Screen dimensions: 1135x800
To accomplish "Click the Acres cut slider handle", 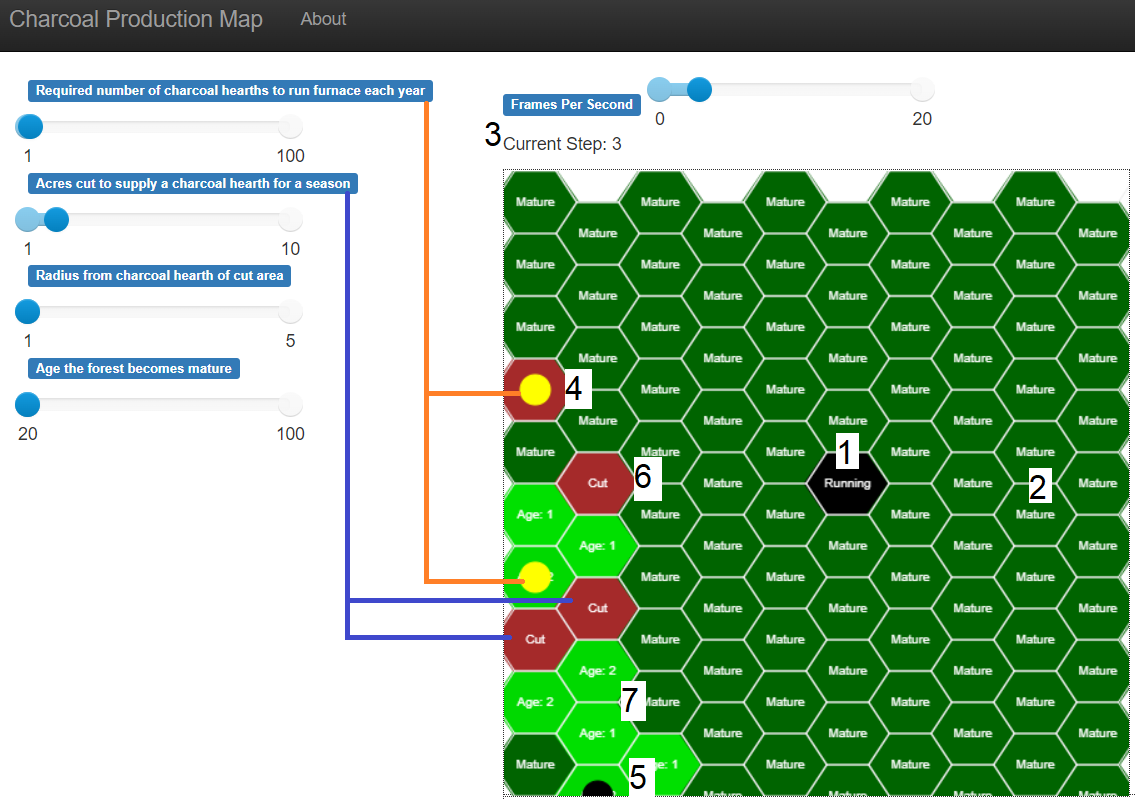I will coord(56,219).
